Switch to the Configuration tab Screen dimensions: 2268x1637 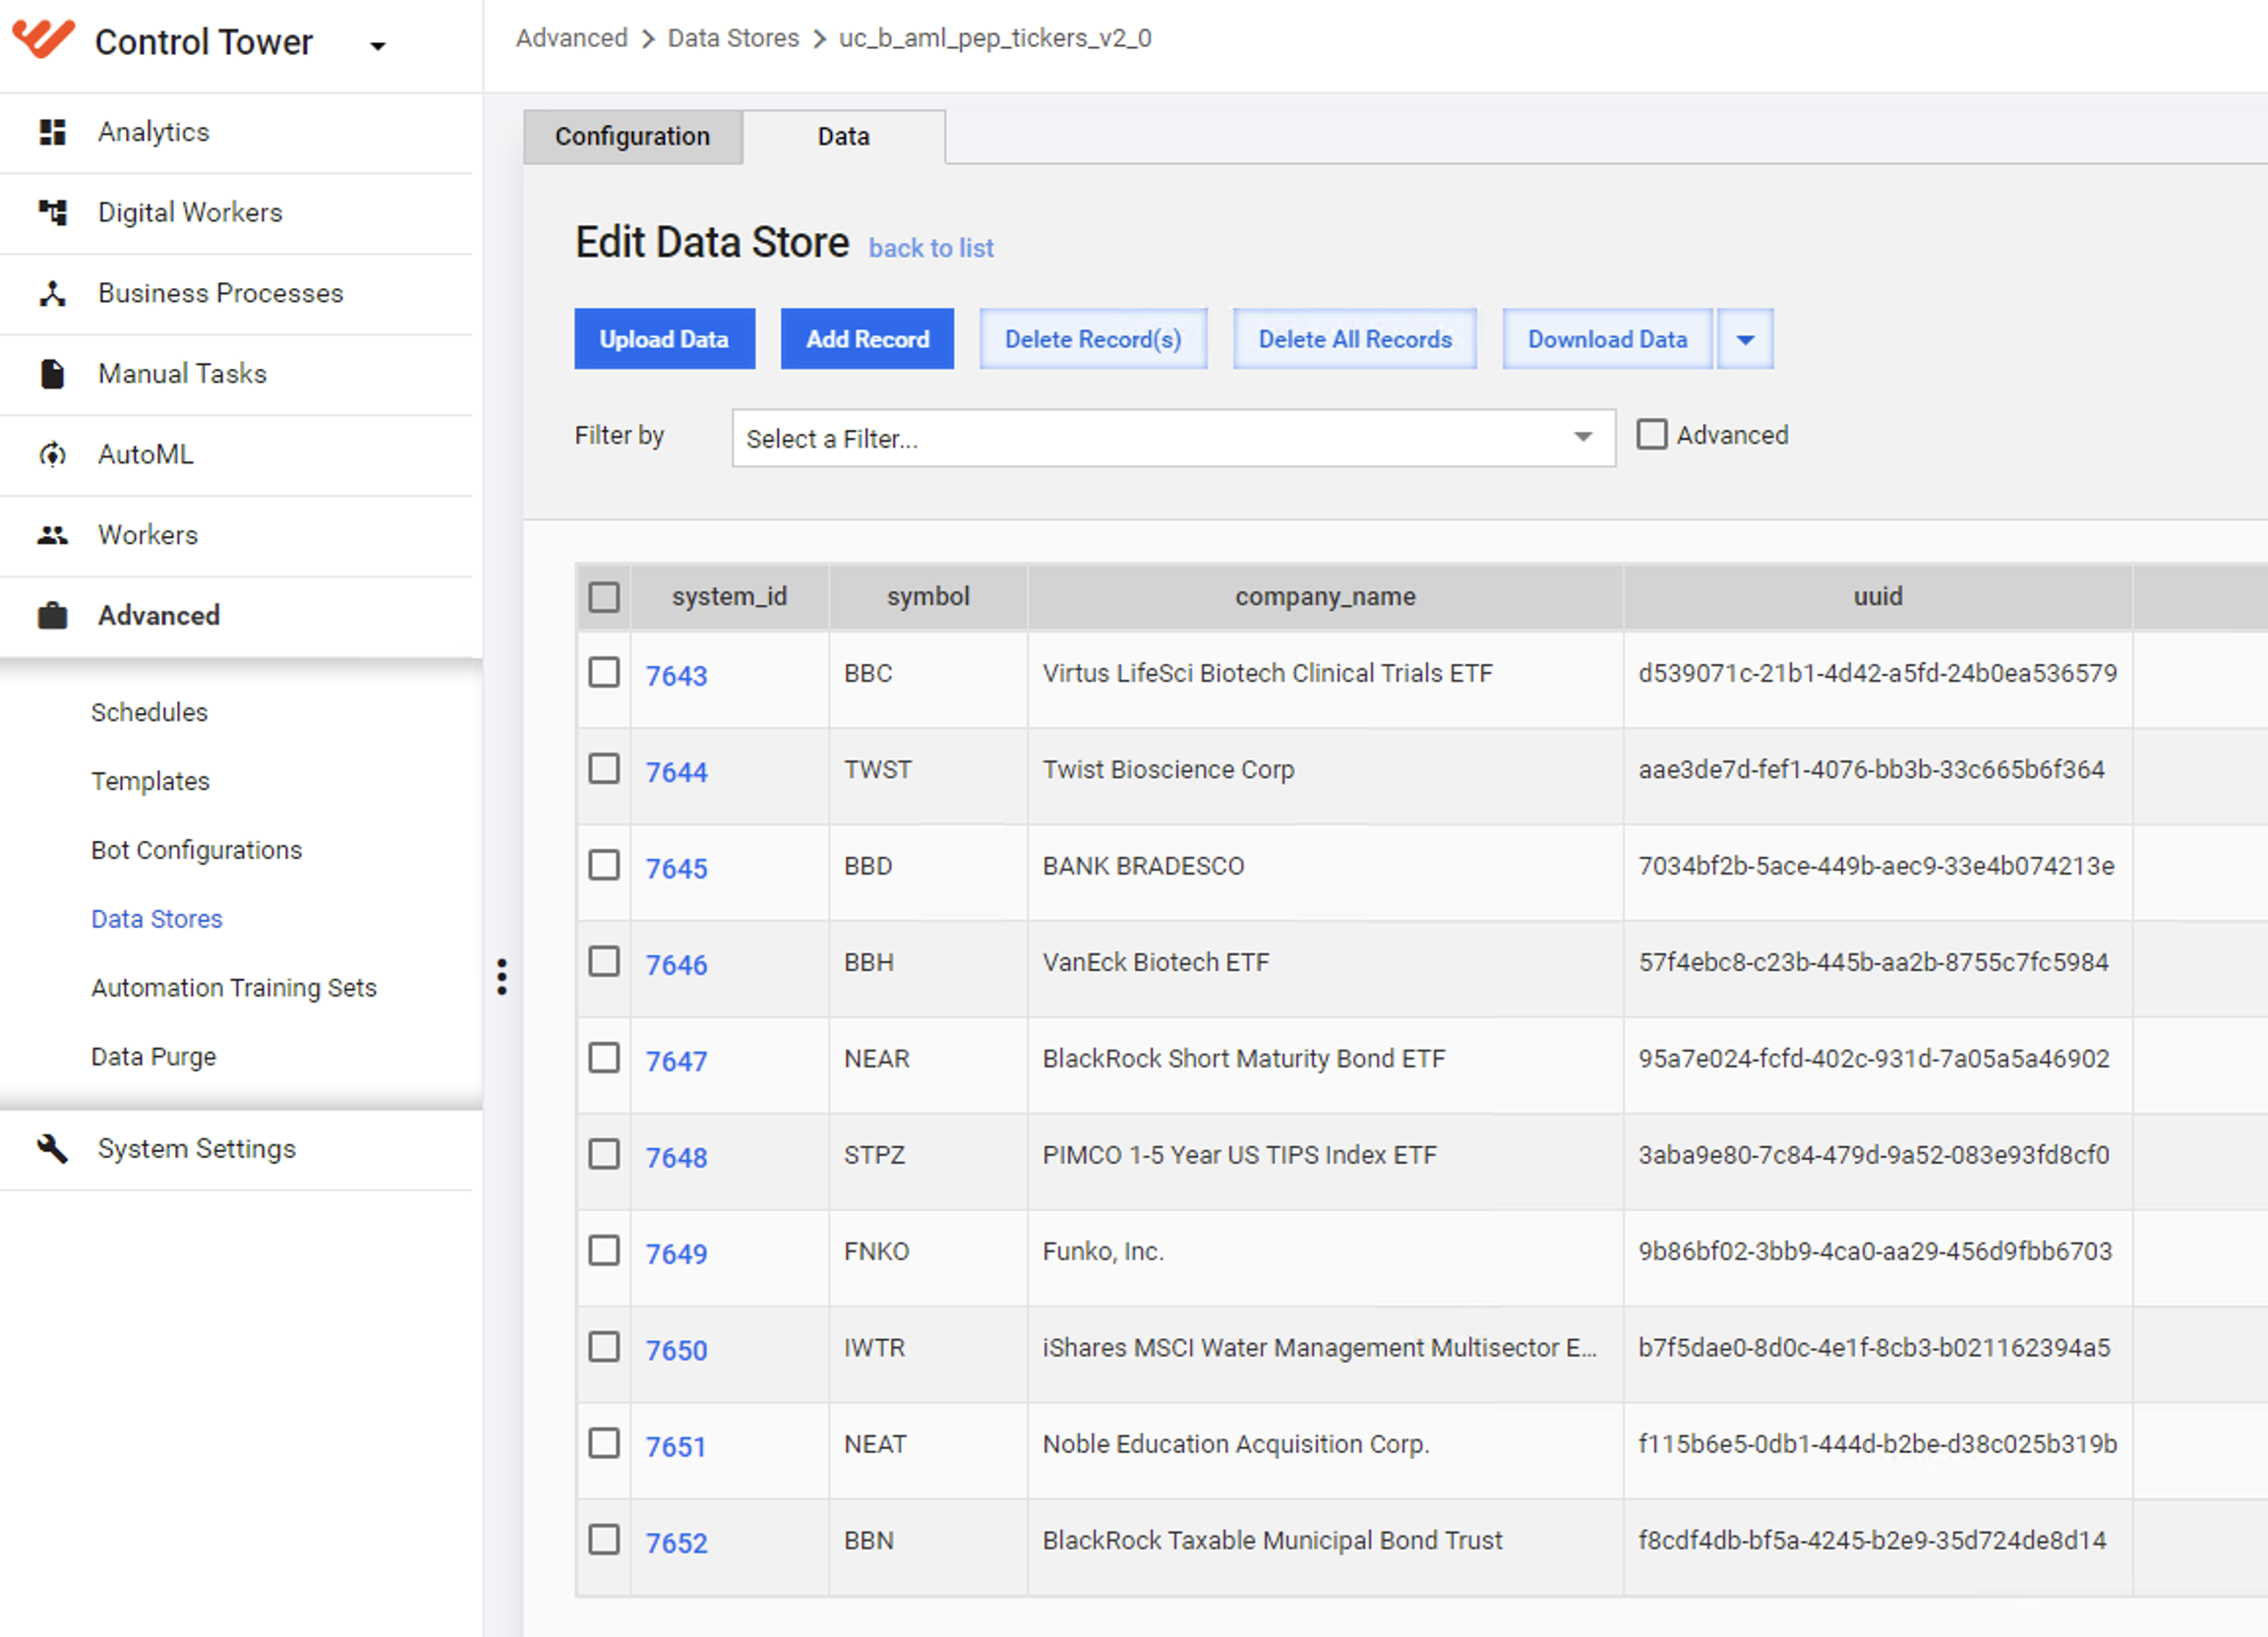tap(633, 137)
